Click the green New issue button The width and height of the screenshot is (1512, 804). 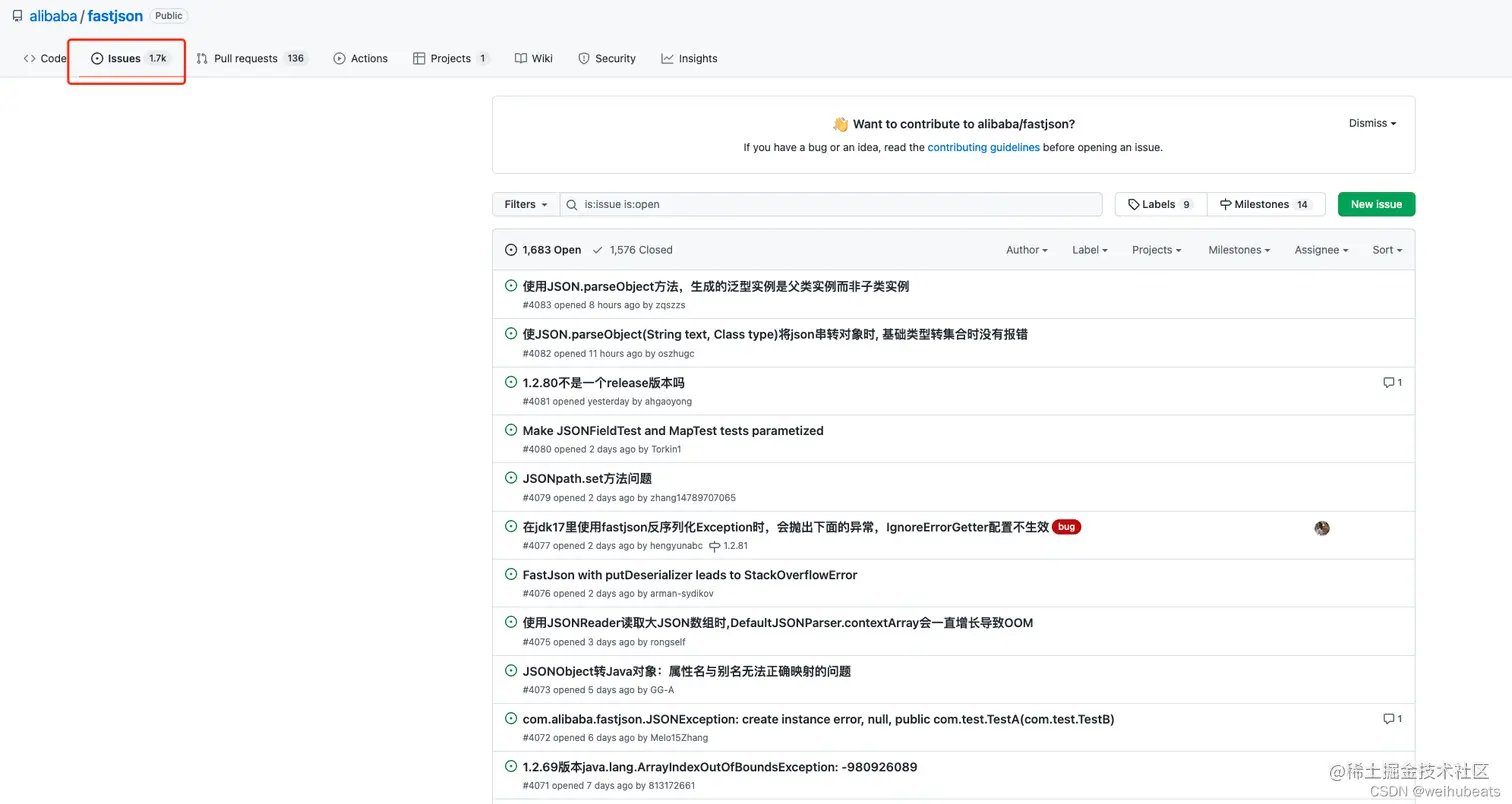point(1376,204)
